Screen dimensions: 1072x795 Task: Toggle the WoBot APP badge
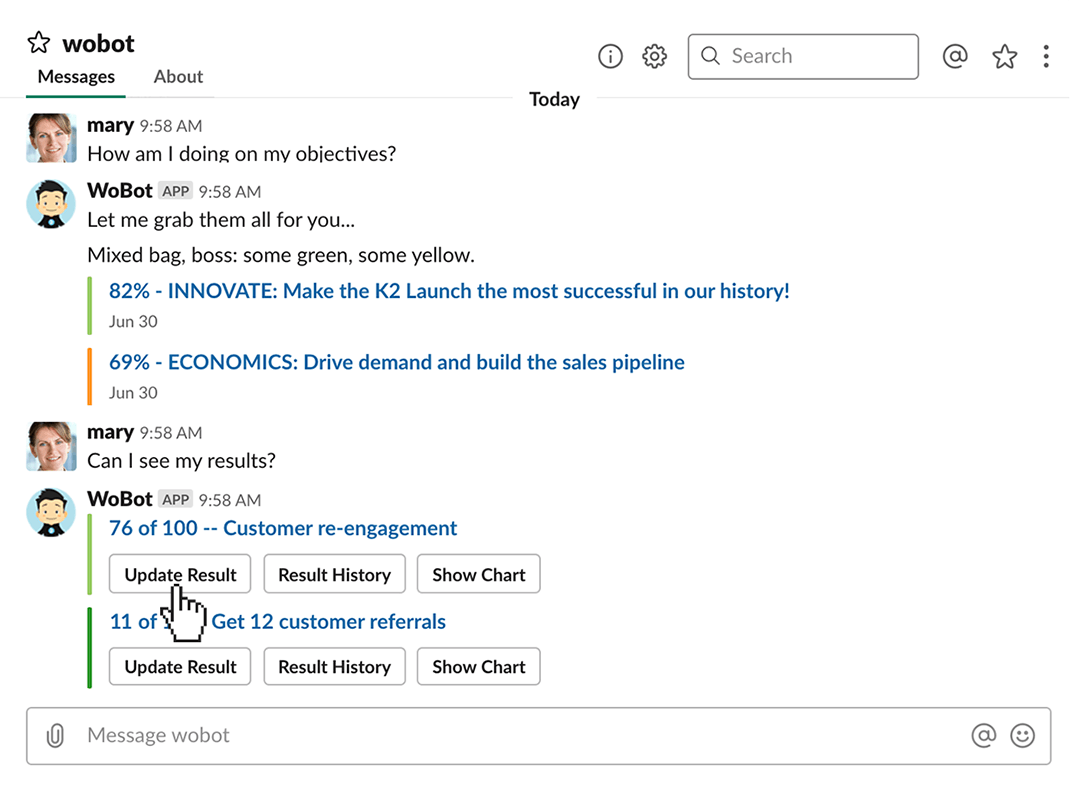[x=174, y=190]
